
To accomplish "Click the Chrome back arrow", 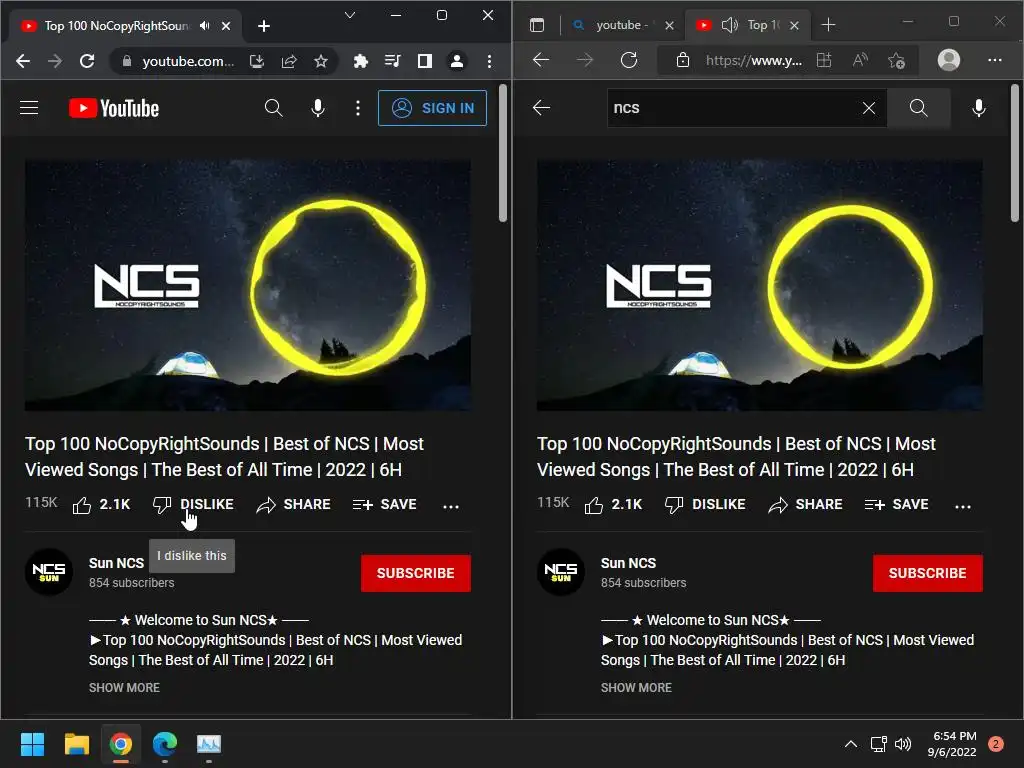I will 23,61.
